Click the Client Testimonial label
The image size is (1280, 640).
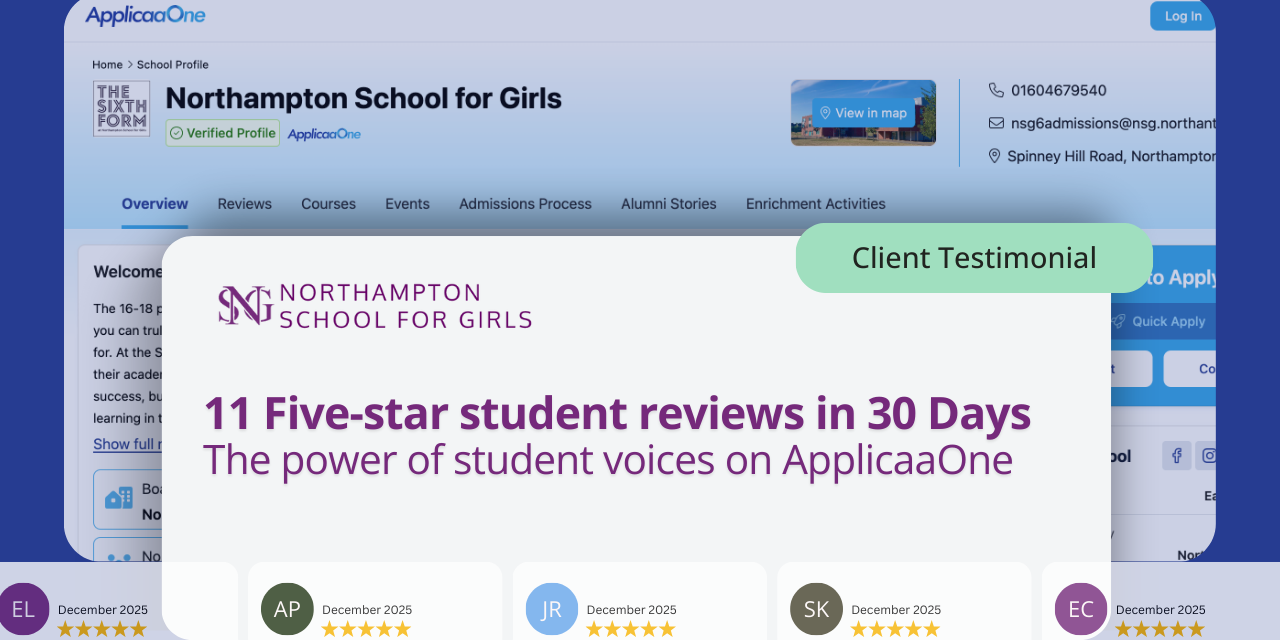point(973,258)
